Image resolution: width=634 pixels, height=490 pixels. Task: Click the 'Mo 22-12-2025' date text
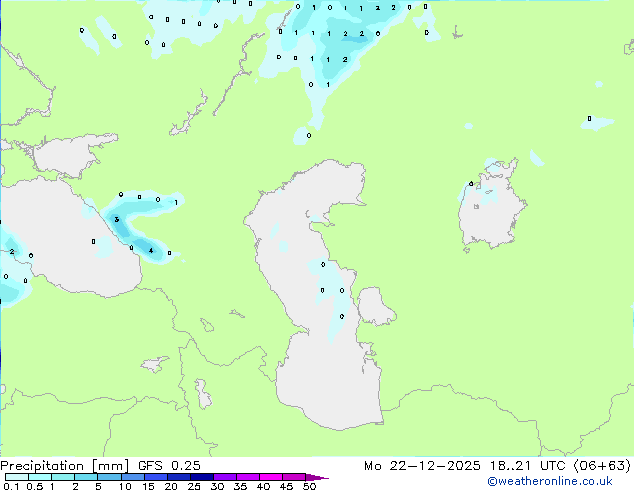click(422, 466)
